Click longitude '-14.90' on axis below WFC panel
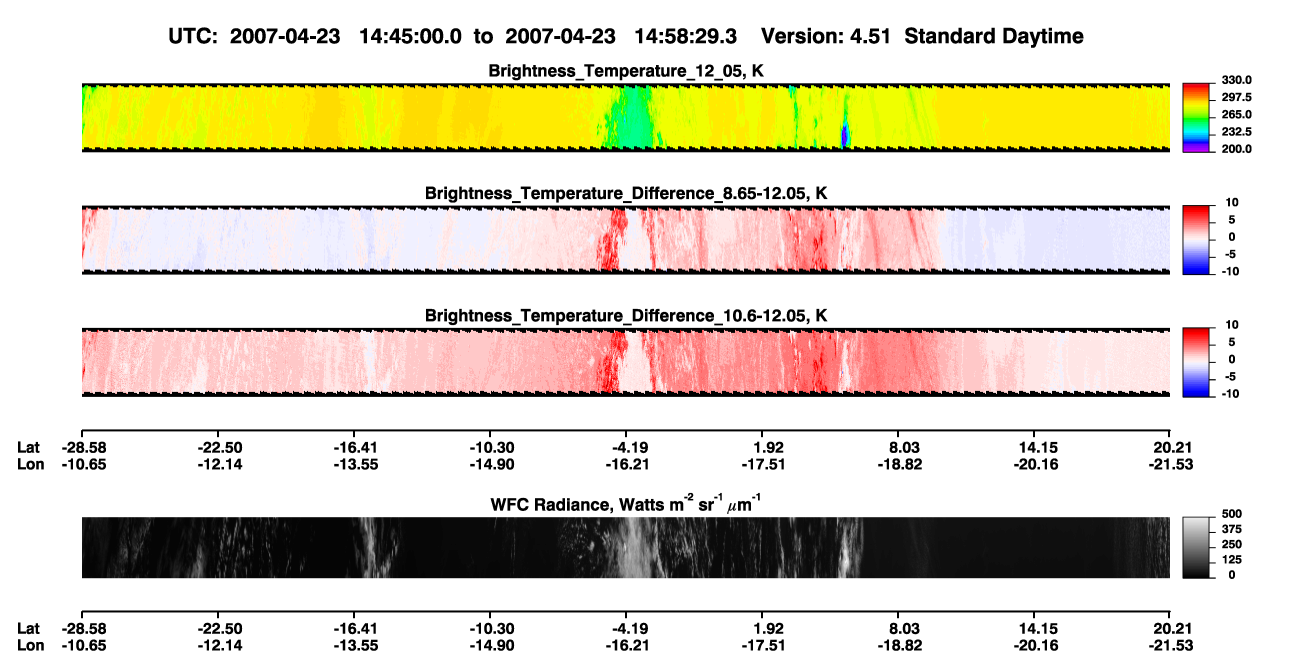The image size is (1300, 667). 490,645
